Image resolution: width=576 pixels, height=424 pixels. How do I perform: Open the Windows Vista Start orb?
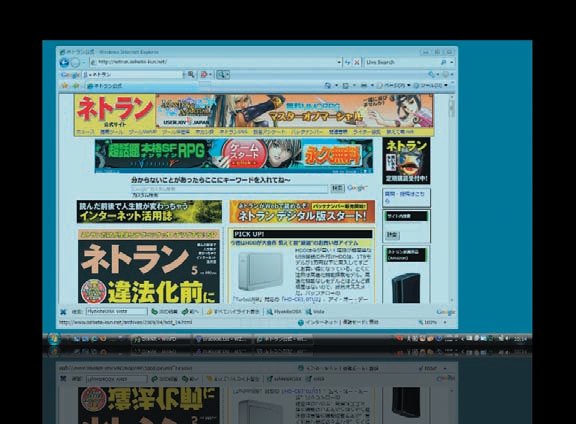[54, 339]
